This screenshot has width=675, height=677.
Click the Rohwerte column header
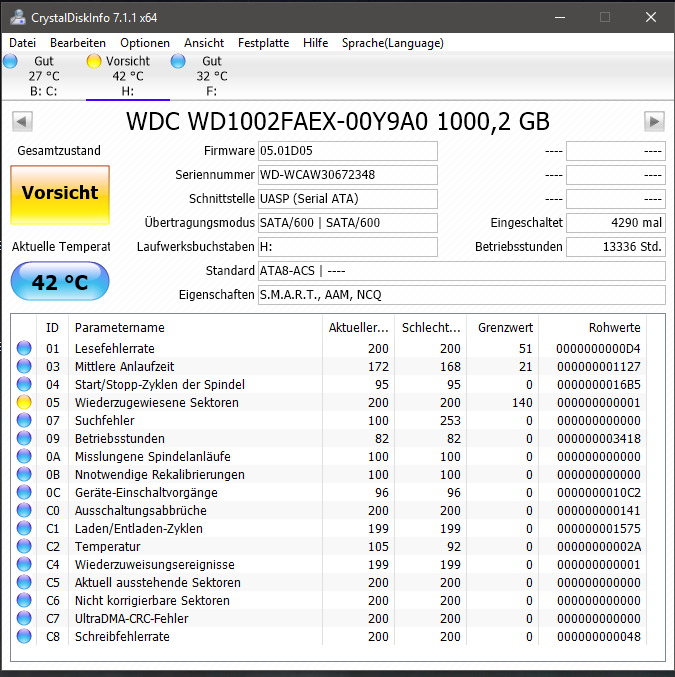coord(592,328)
